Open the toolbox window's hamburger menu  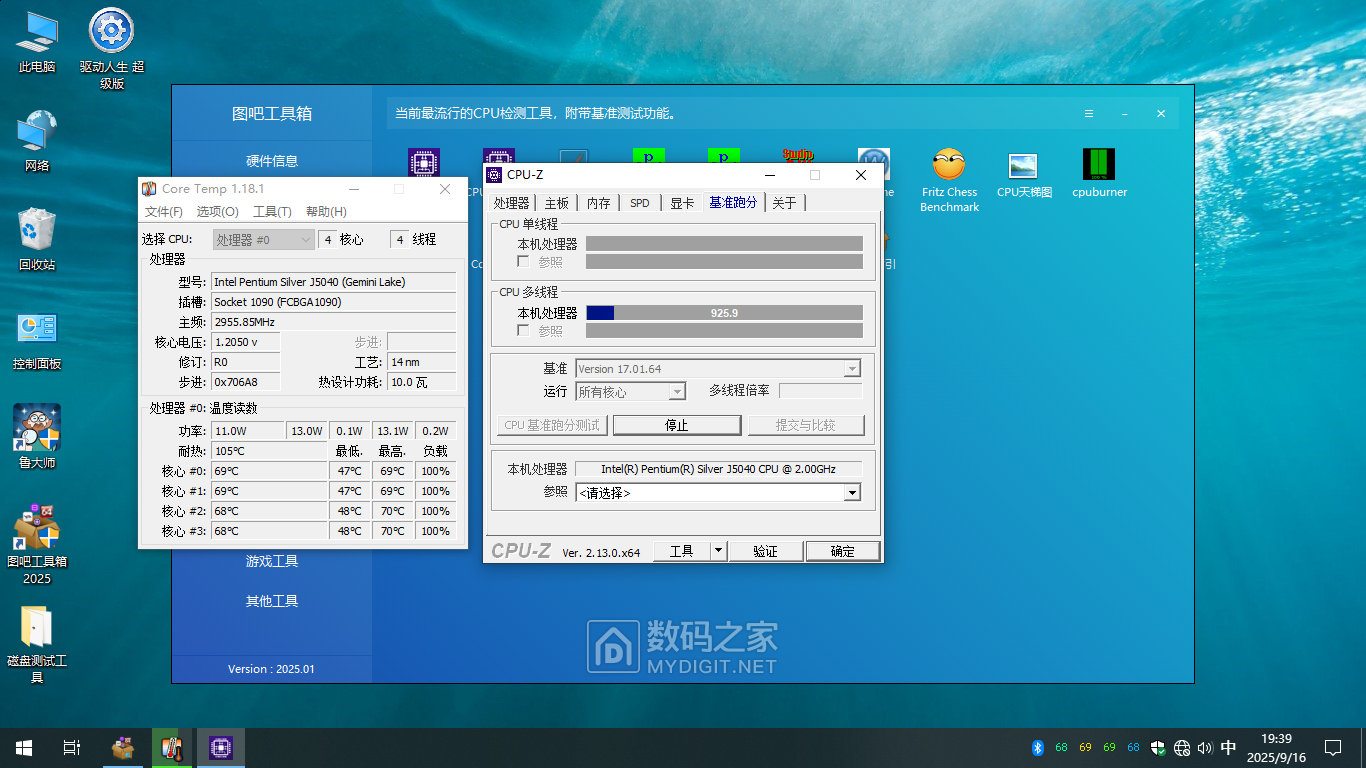[x=1090, y=114]
